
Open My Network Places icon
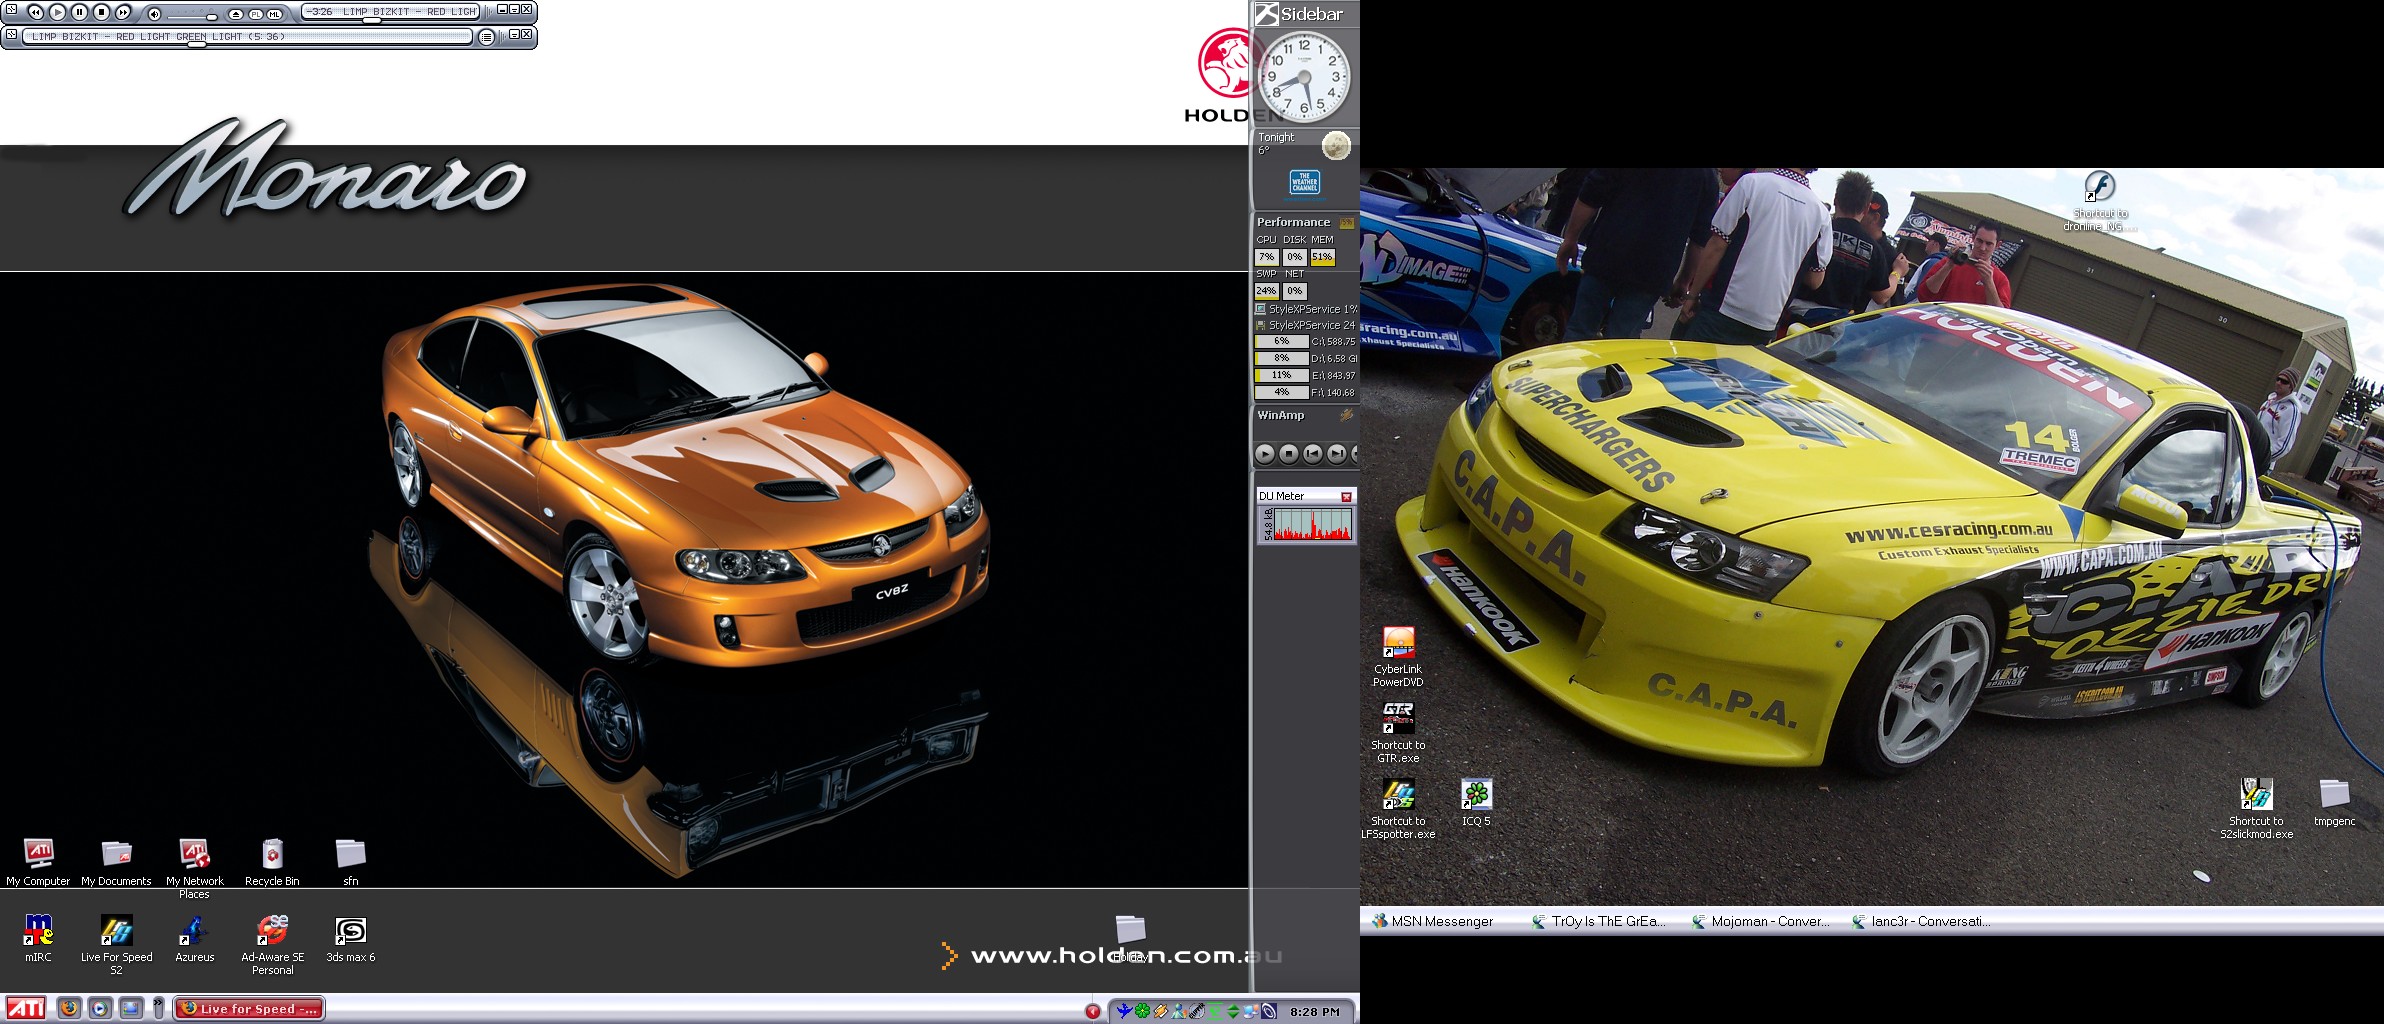[x=195, y=868]
